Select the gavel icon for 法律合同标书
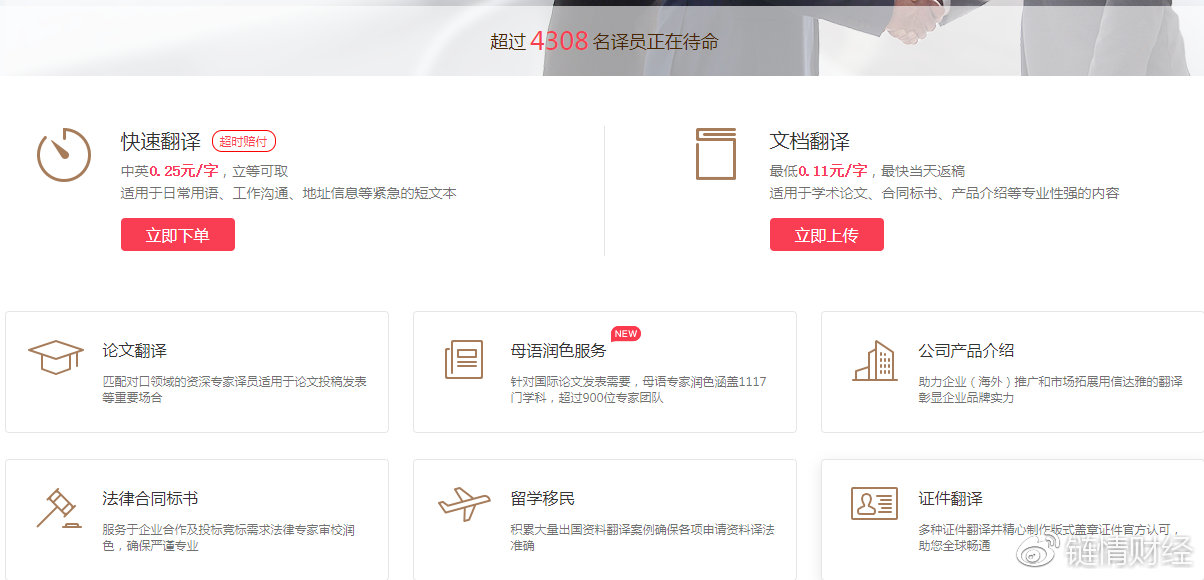1204x580 pixels. tap(57, 506)
